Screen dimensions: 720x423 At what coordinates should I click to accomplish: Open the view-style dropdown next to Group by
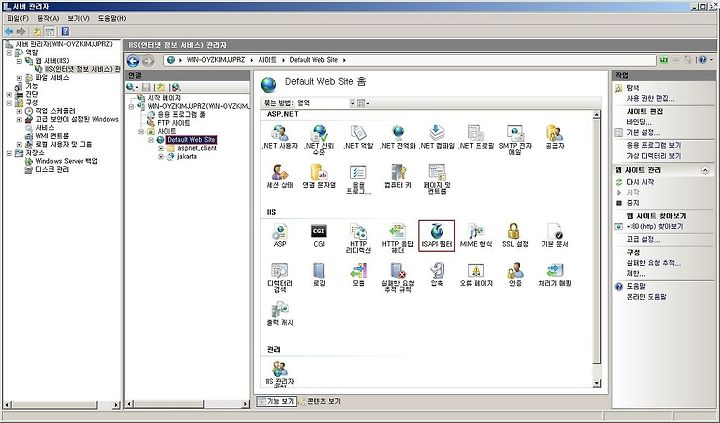(363, 103)
